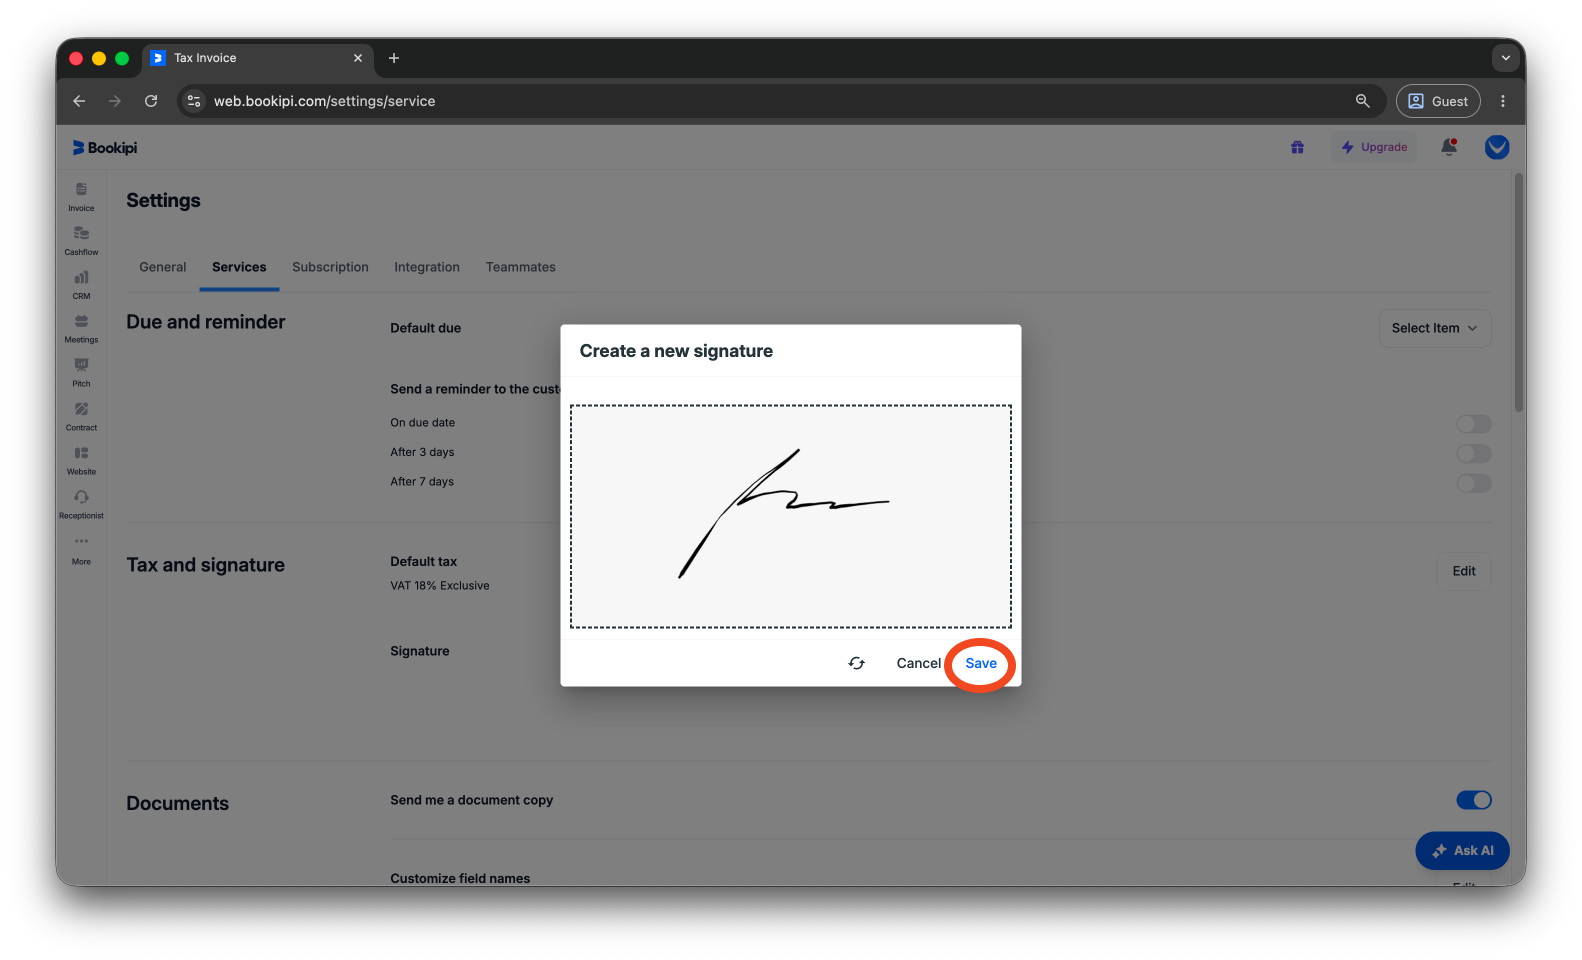This screenshot has height=960, width=1582.
Task: Open a new browser tab
Action: click(x=394, y=58)
